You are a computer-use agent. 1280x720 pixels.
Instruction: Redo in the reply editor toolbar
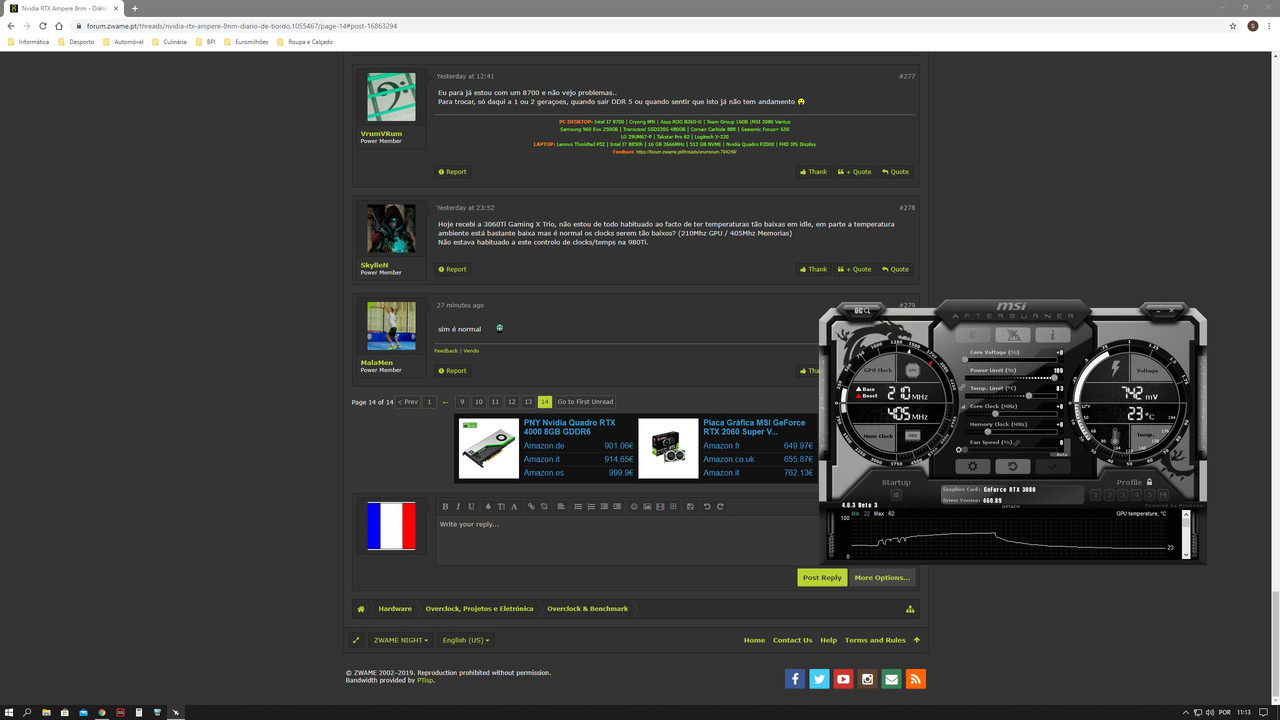pos(720,506)
